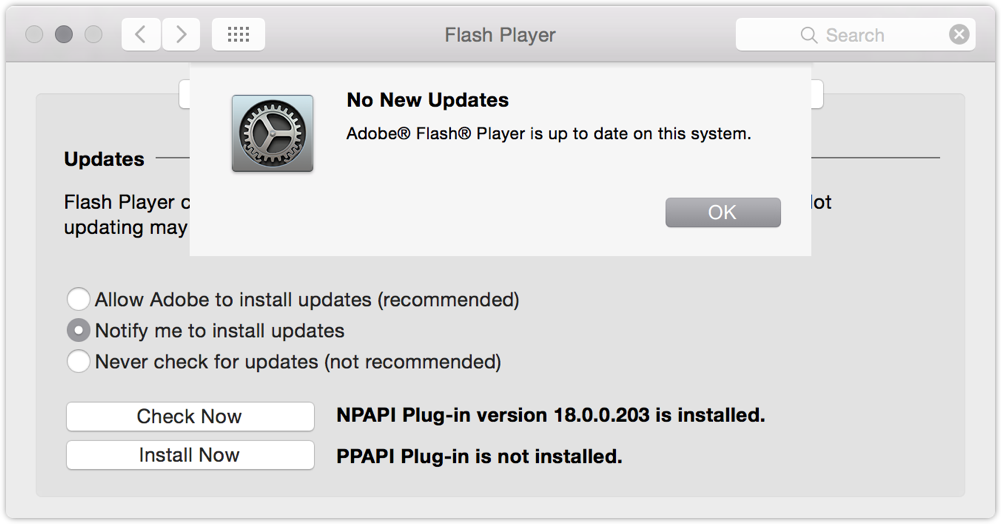Click the Check Now button
The height and width of the screenshot is (524, 1001).
[x=190, y=417]
